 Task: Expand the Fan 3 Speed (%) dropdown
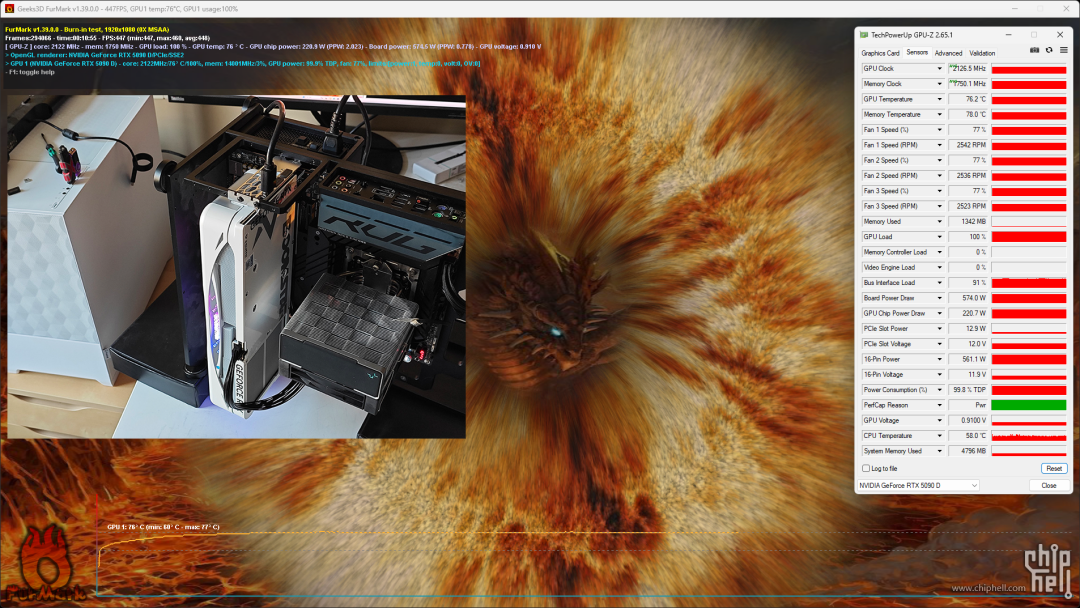click(x=939, y=191)
